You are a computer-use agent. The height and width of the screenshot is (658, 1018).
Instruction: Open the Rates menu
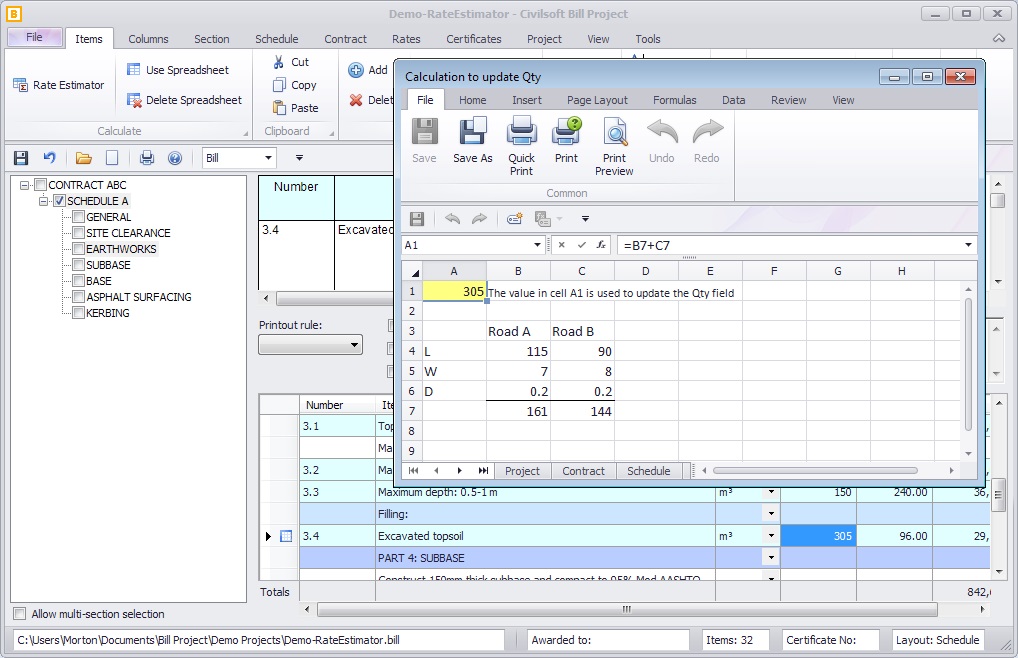click(406, 39)
